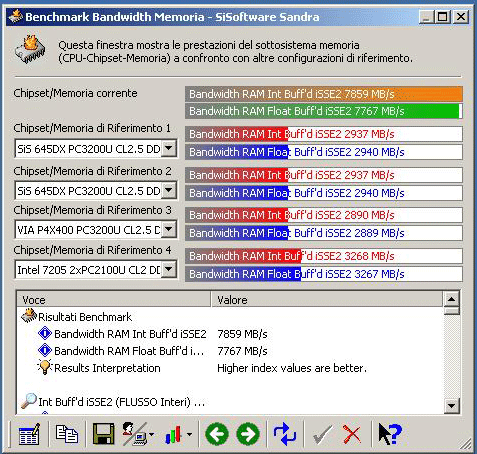Click the 7859 MB/s value cell
The image size is (477, 454).
pos(242,334)
